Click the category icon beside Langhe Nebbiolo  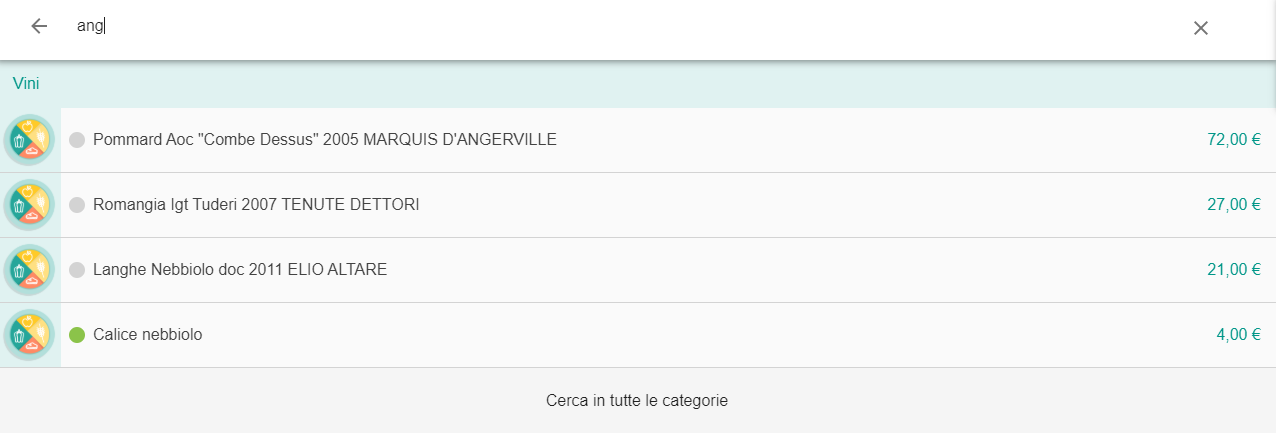(x=30, y=270)
